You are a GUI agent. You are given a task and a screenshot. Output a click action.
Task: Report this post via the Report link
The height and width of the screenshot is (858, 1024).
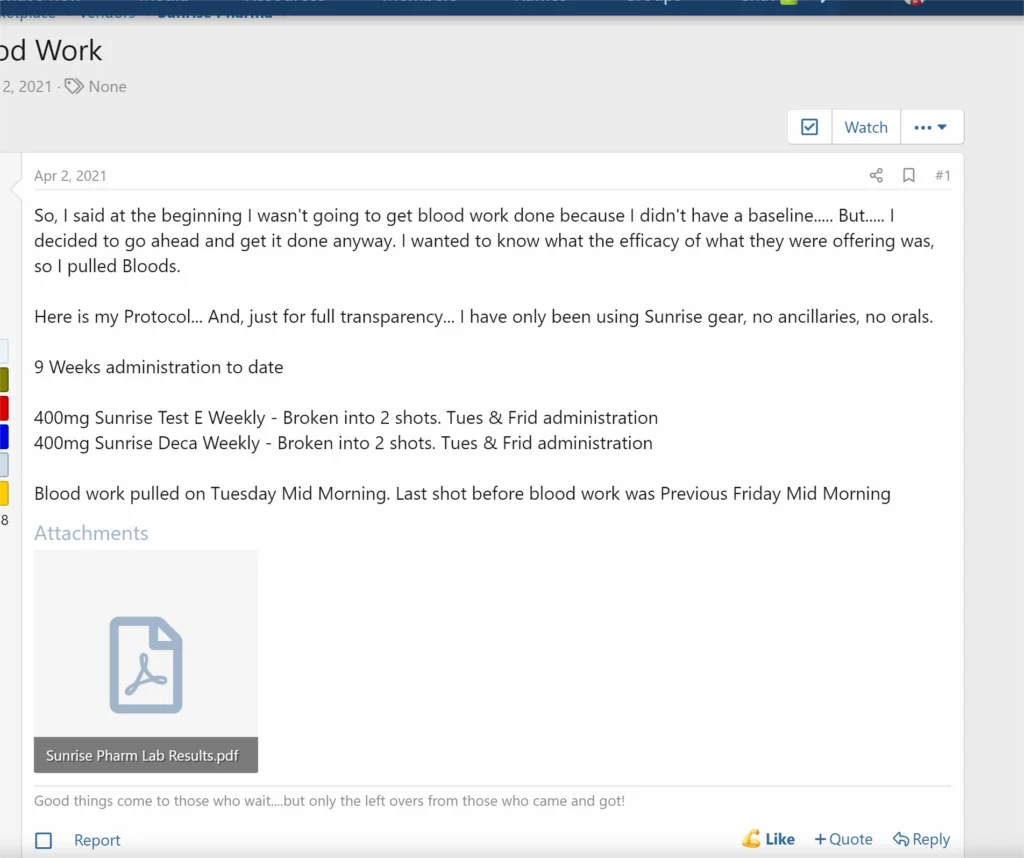tap(97, 841)
